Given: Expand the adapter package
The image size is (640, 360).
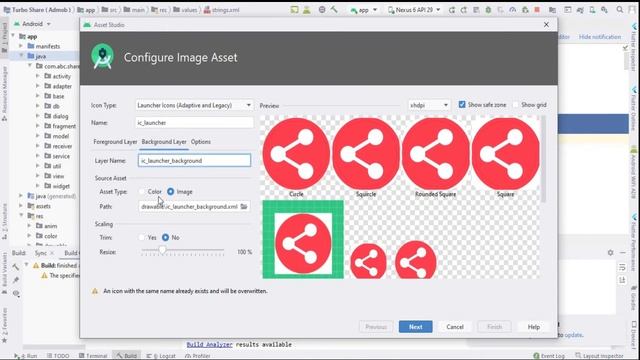Looking at the screenshot, I should (38, 86).
